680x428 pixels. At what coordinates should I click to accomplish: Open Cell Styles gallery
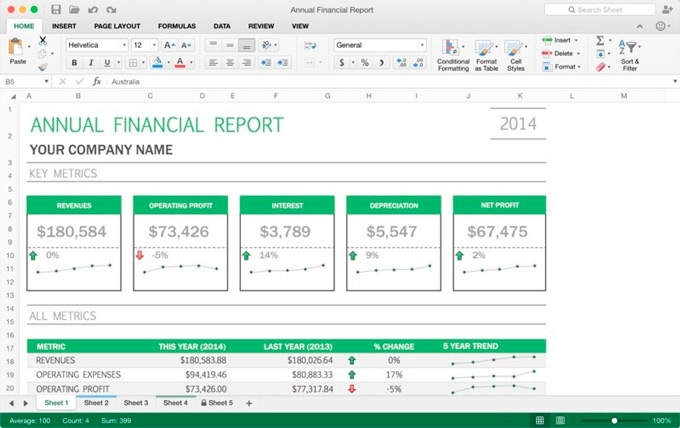pos(515,50)
